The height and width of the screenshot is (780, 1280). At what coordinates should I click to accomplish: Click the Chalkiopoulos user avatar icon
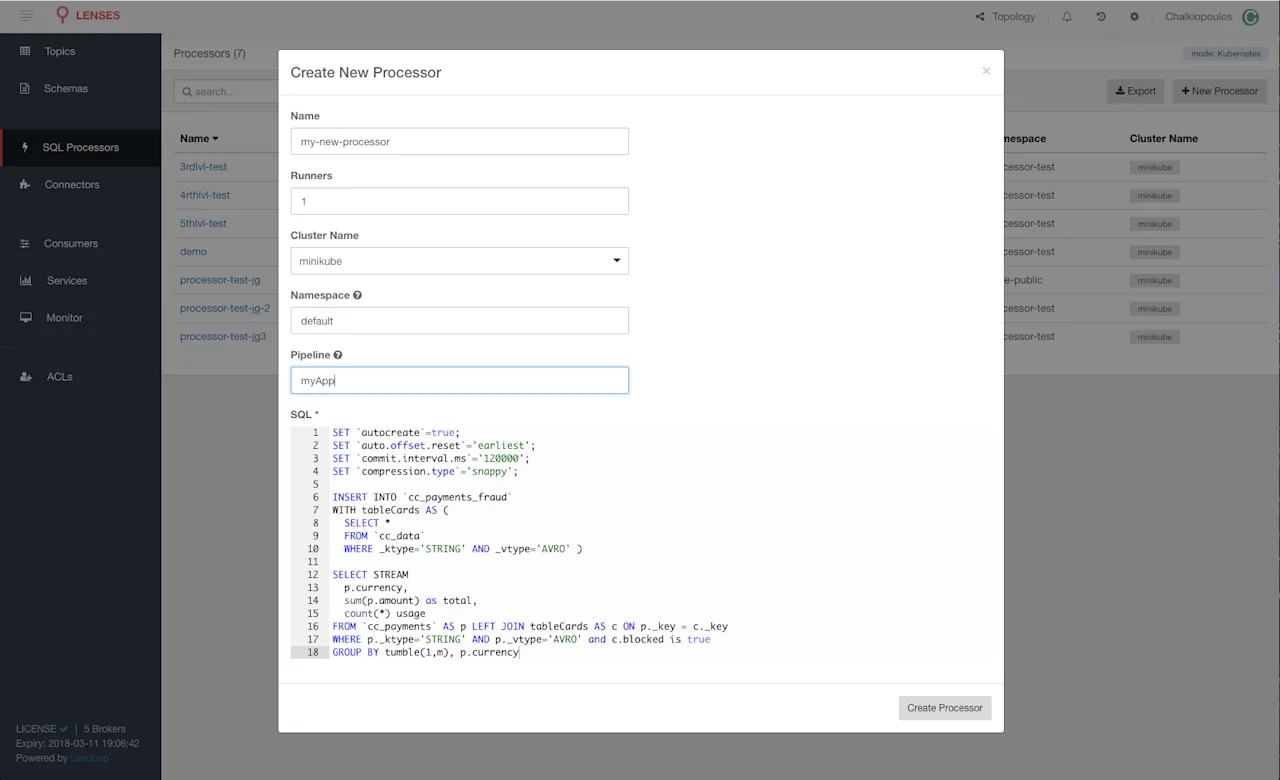tap(1250, 16)
